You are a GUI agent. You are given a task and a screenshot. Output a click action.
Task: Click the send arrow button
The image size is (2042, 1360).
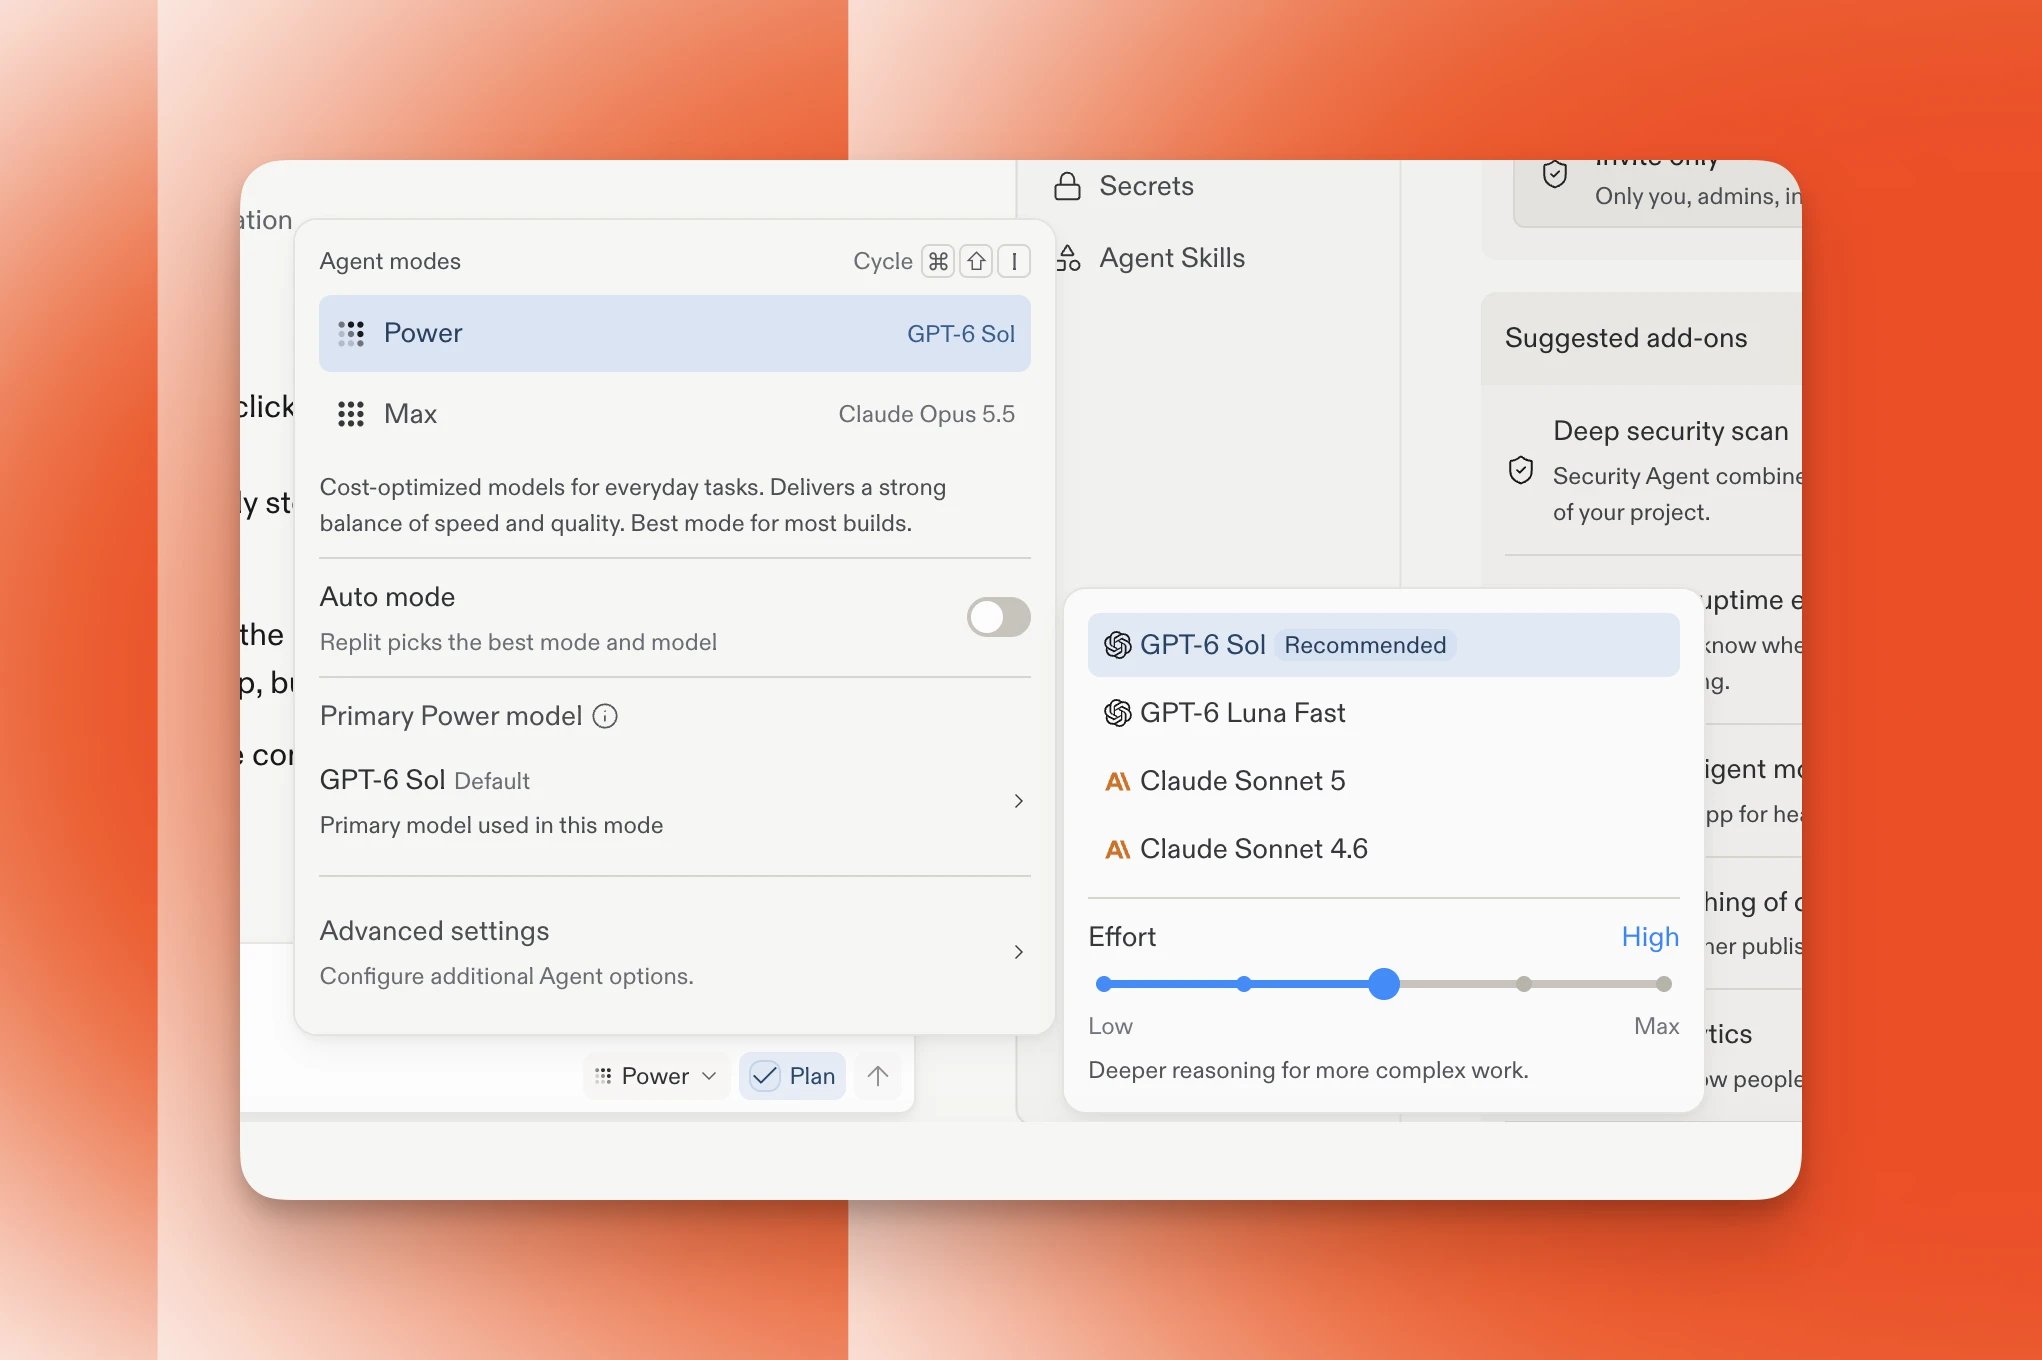pos(878,1076)
